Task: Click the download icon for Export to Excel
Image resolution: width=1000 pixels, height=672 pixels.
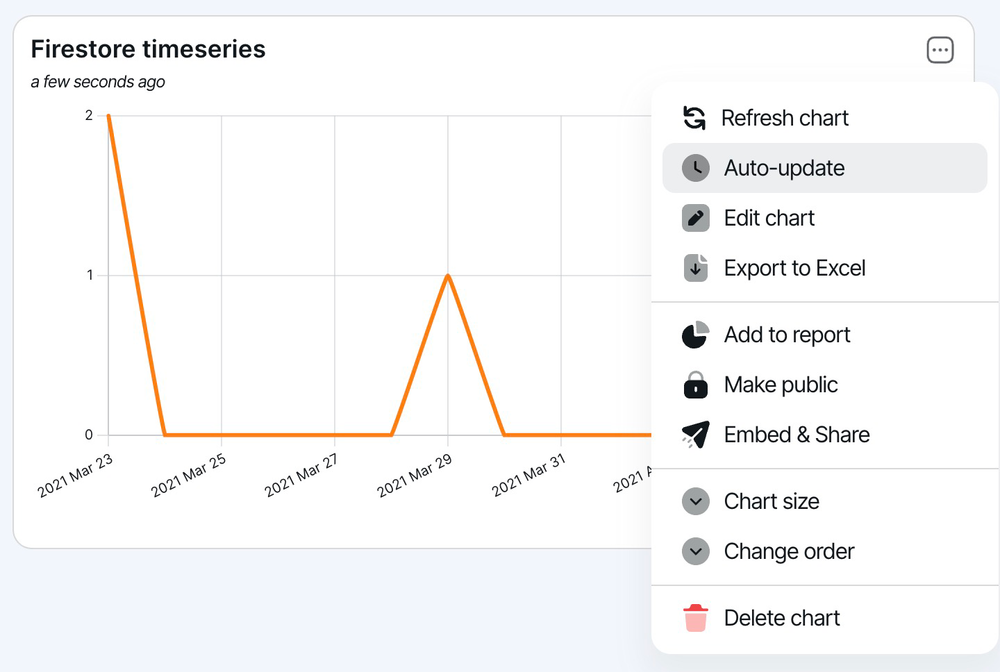Action: [695, 267]
